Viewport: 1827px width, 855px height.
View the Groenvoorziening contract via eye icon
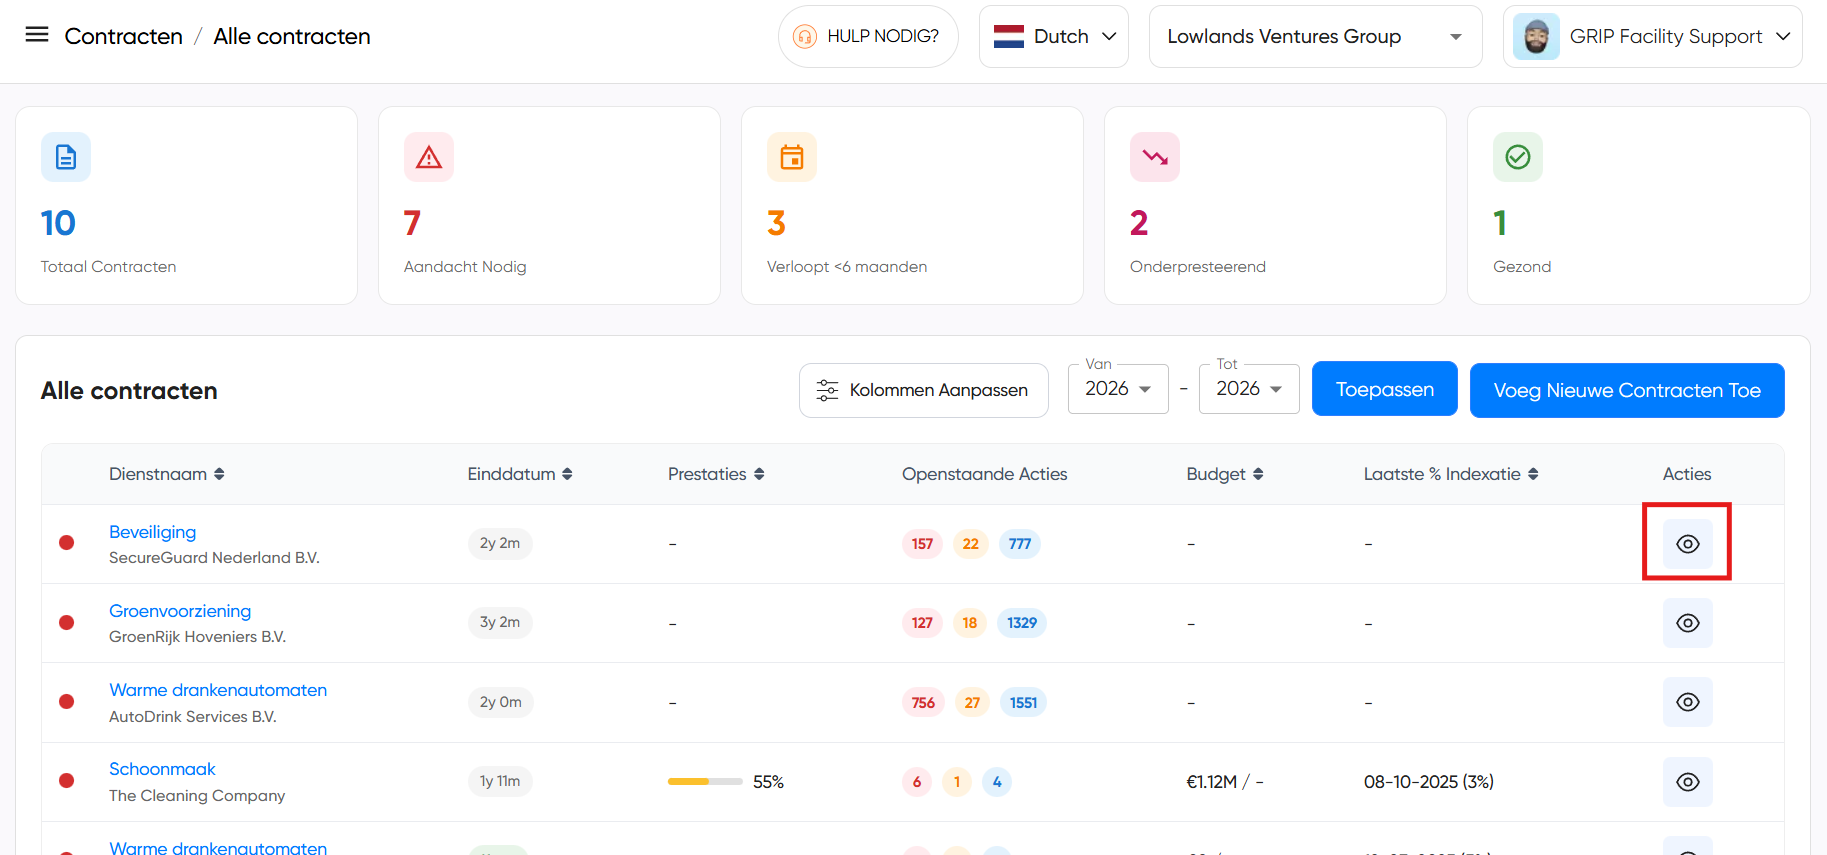tap(1687, 623)
